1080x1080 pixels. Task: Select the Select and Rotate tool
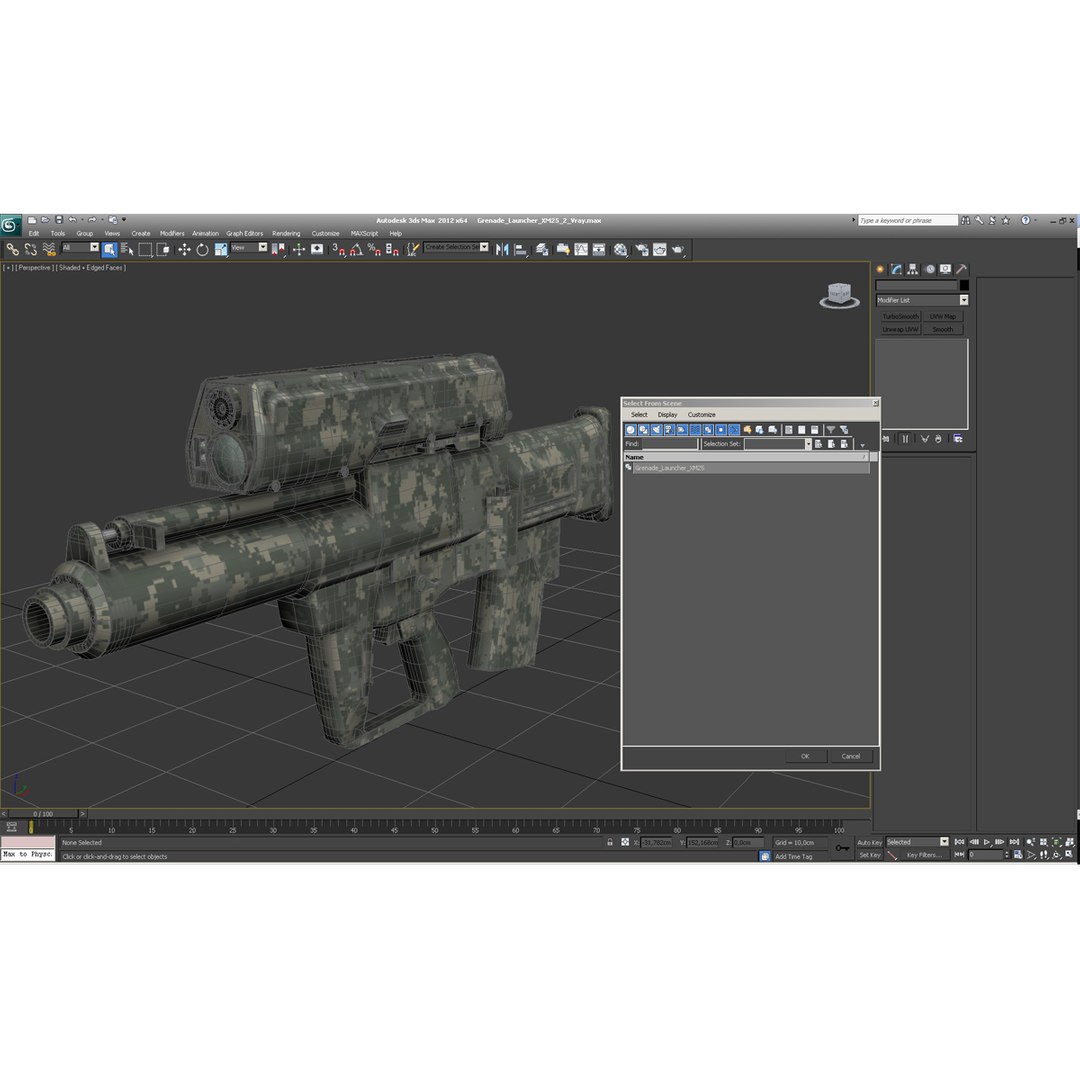(x=202, y=249)
